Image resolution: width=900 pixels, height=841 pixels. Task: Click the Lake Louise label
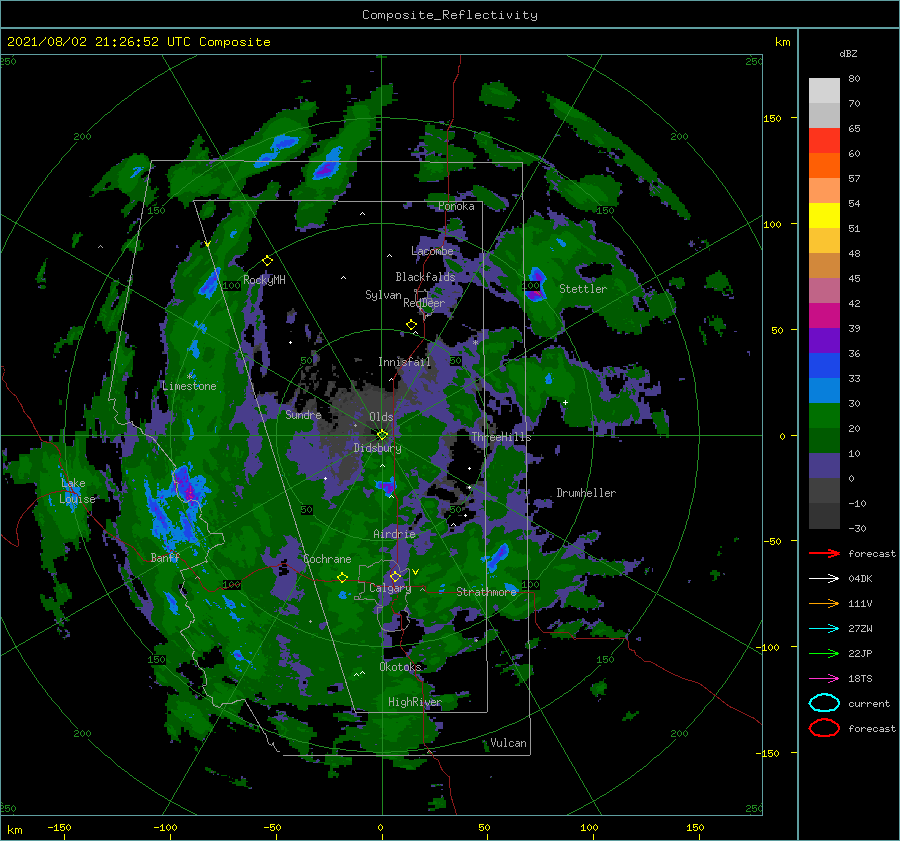[77, 491]
